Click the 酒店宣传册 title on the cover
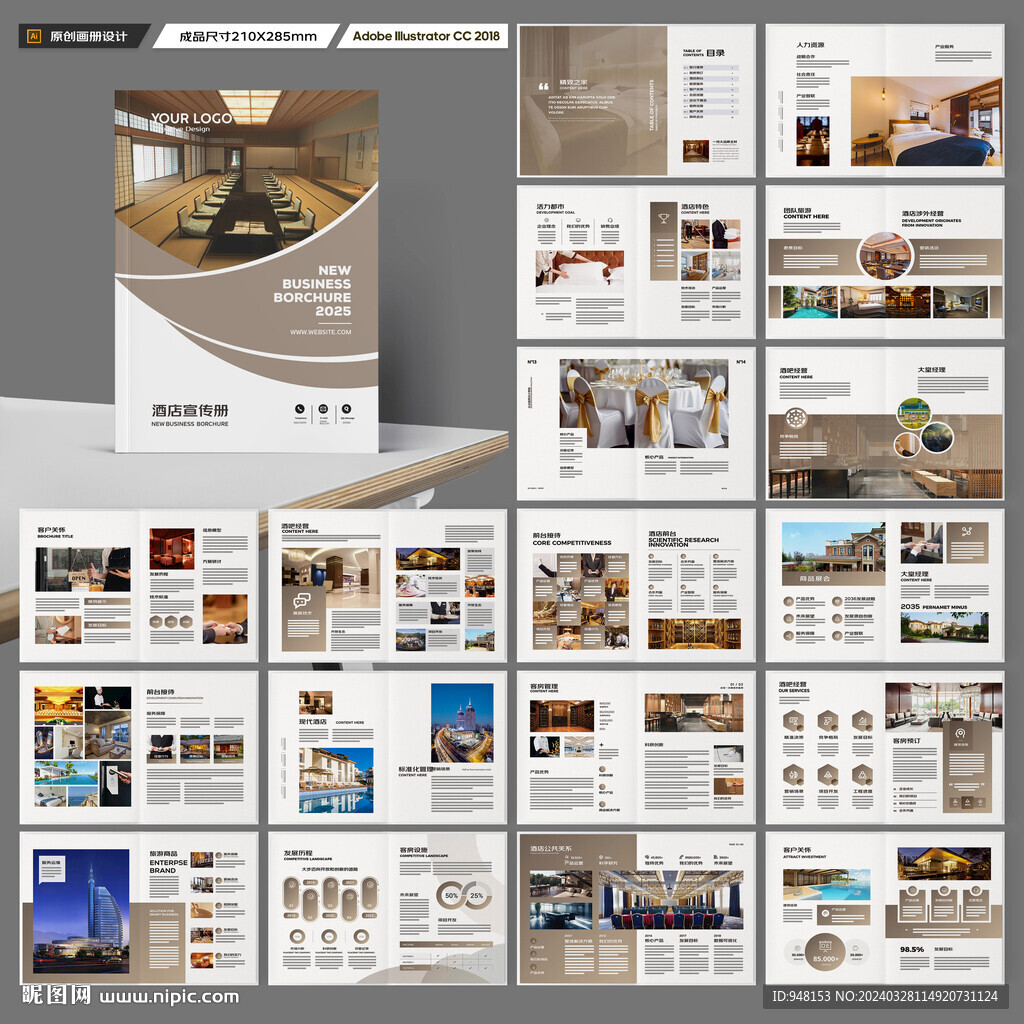The width and height of the screenshot is (1024, 1024). [x=190, y=410]
